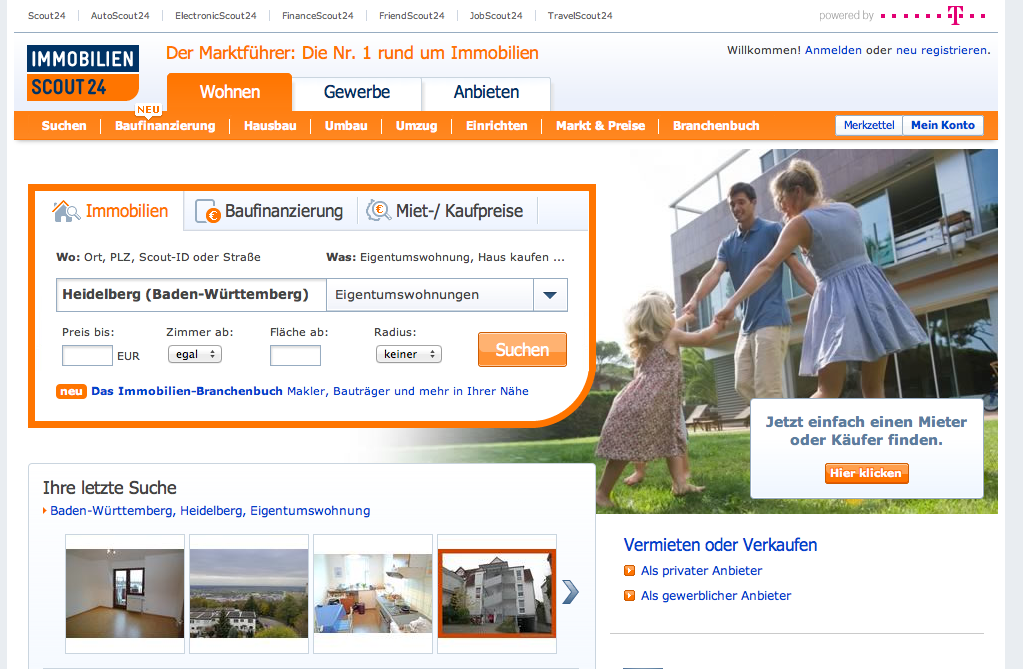The image size is (1023, 669).
Task: Open the empty room with balcony door thumbnail
Action: click(x=125, y=593)
